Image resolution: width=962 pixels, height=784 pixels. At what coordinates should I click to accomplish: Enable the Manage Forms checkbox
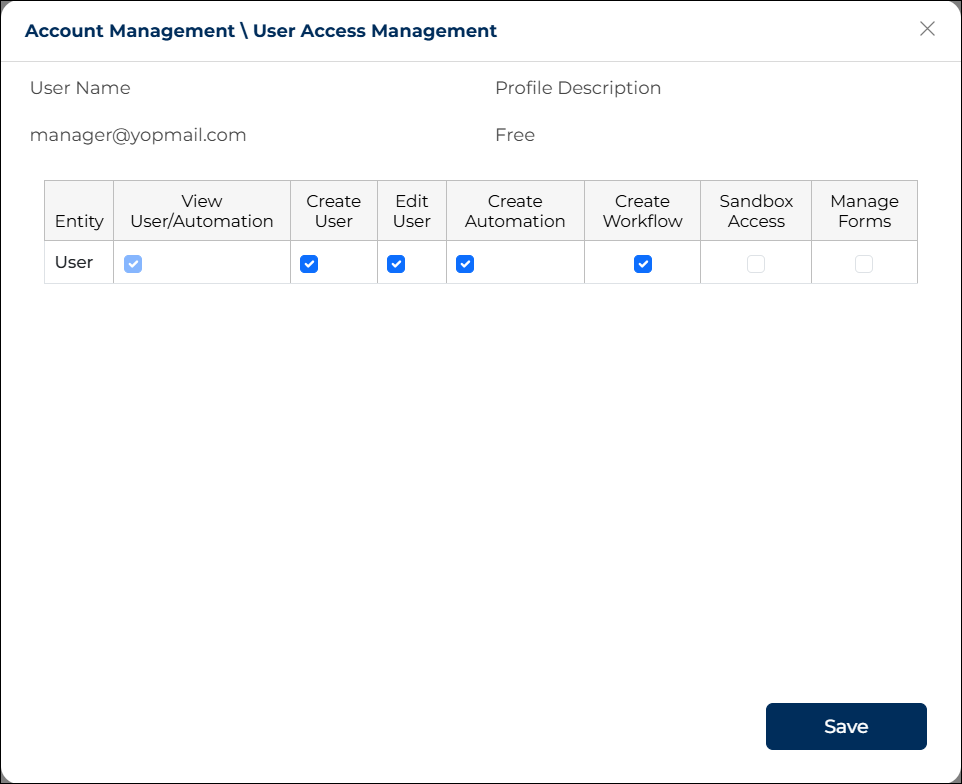pos(864,264)
